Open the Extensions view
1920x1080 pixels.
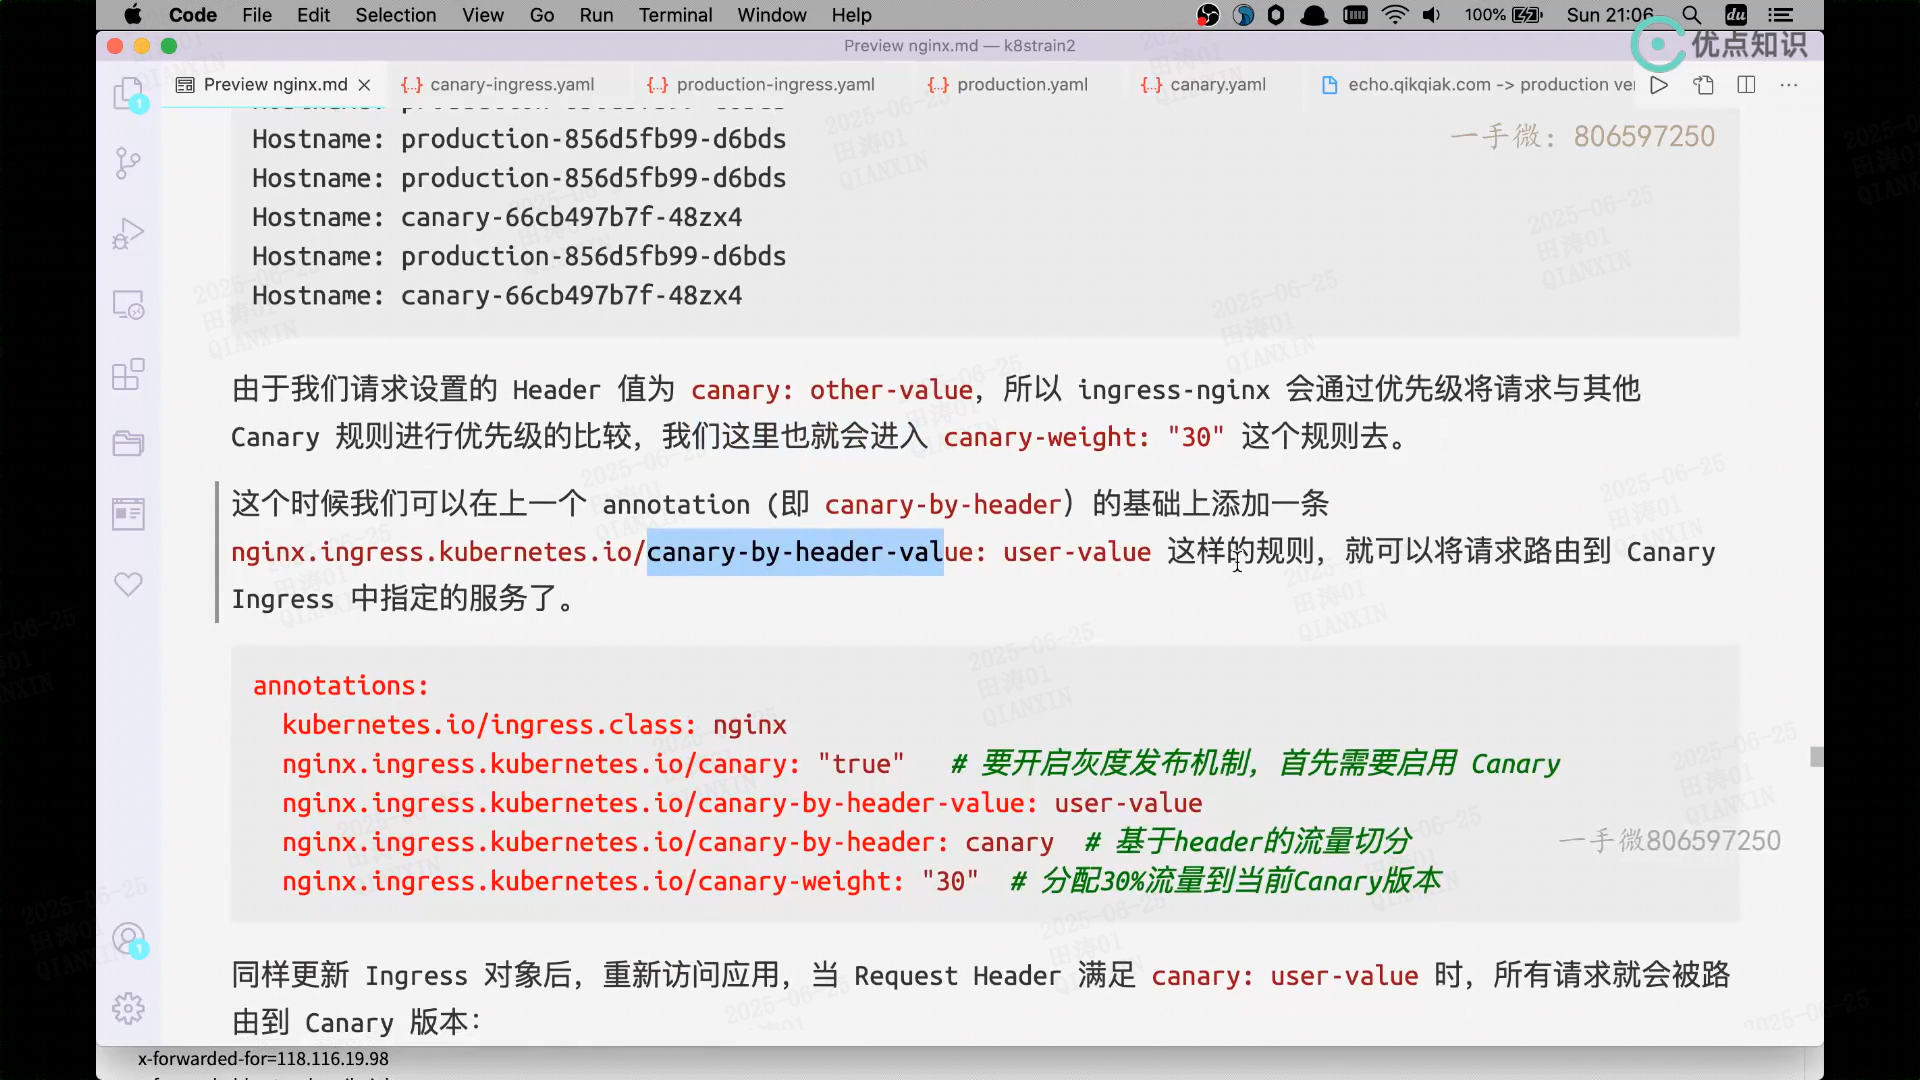coord(128,375)
